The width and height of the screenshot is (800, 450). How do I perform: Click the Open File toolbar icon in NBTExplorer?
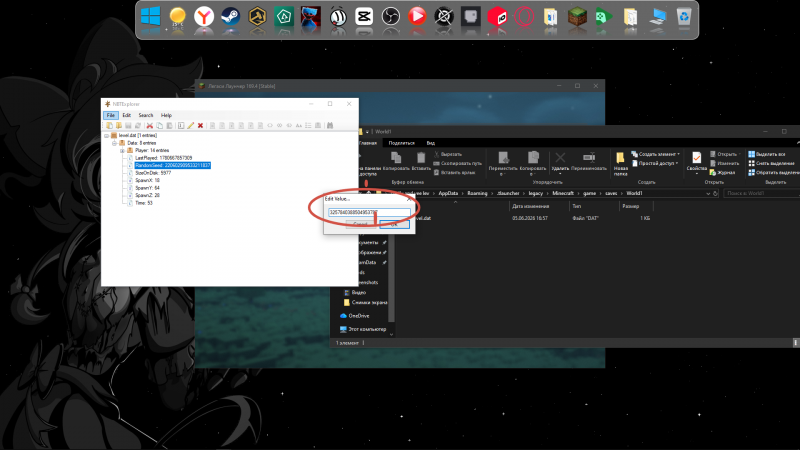click(109, 126)
